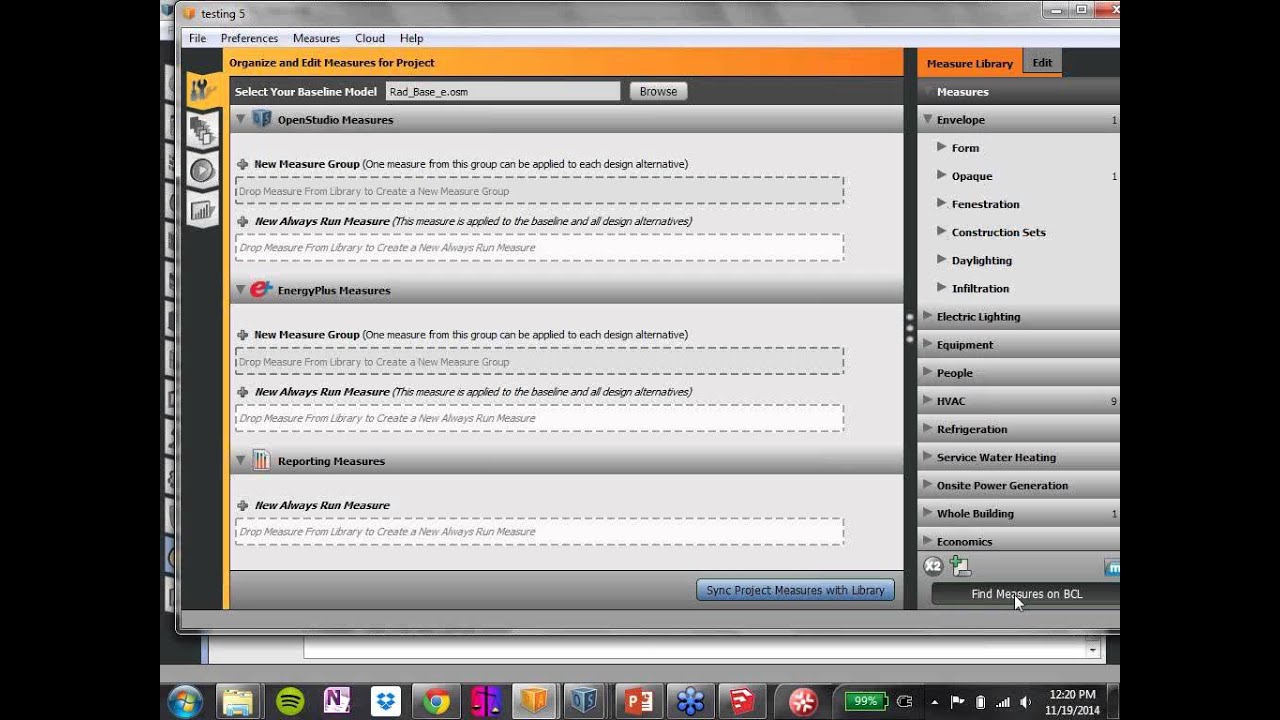Expand the Fenestration subcategory

tap(941, 203)
